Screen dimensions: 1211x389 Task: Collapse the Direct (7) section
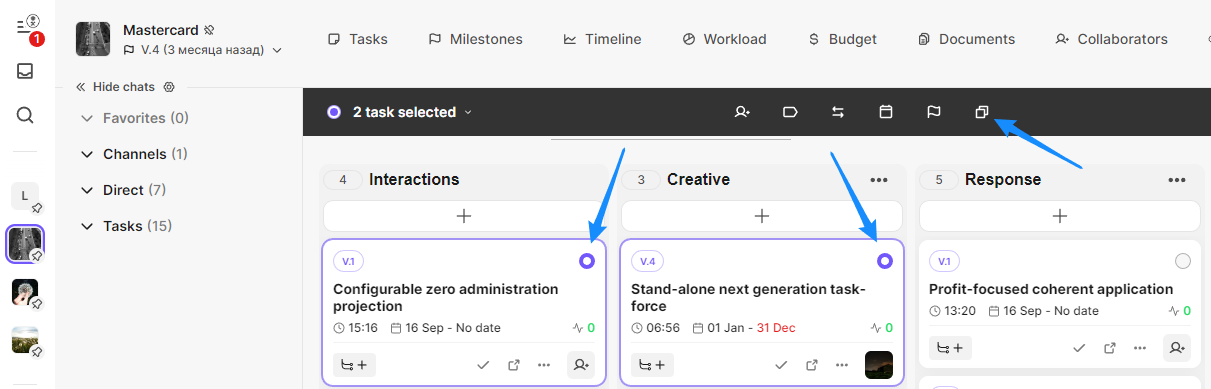click(x=123, y=190)
